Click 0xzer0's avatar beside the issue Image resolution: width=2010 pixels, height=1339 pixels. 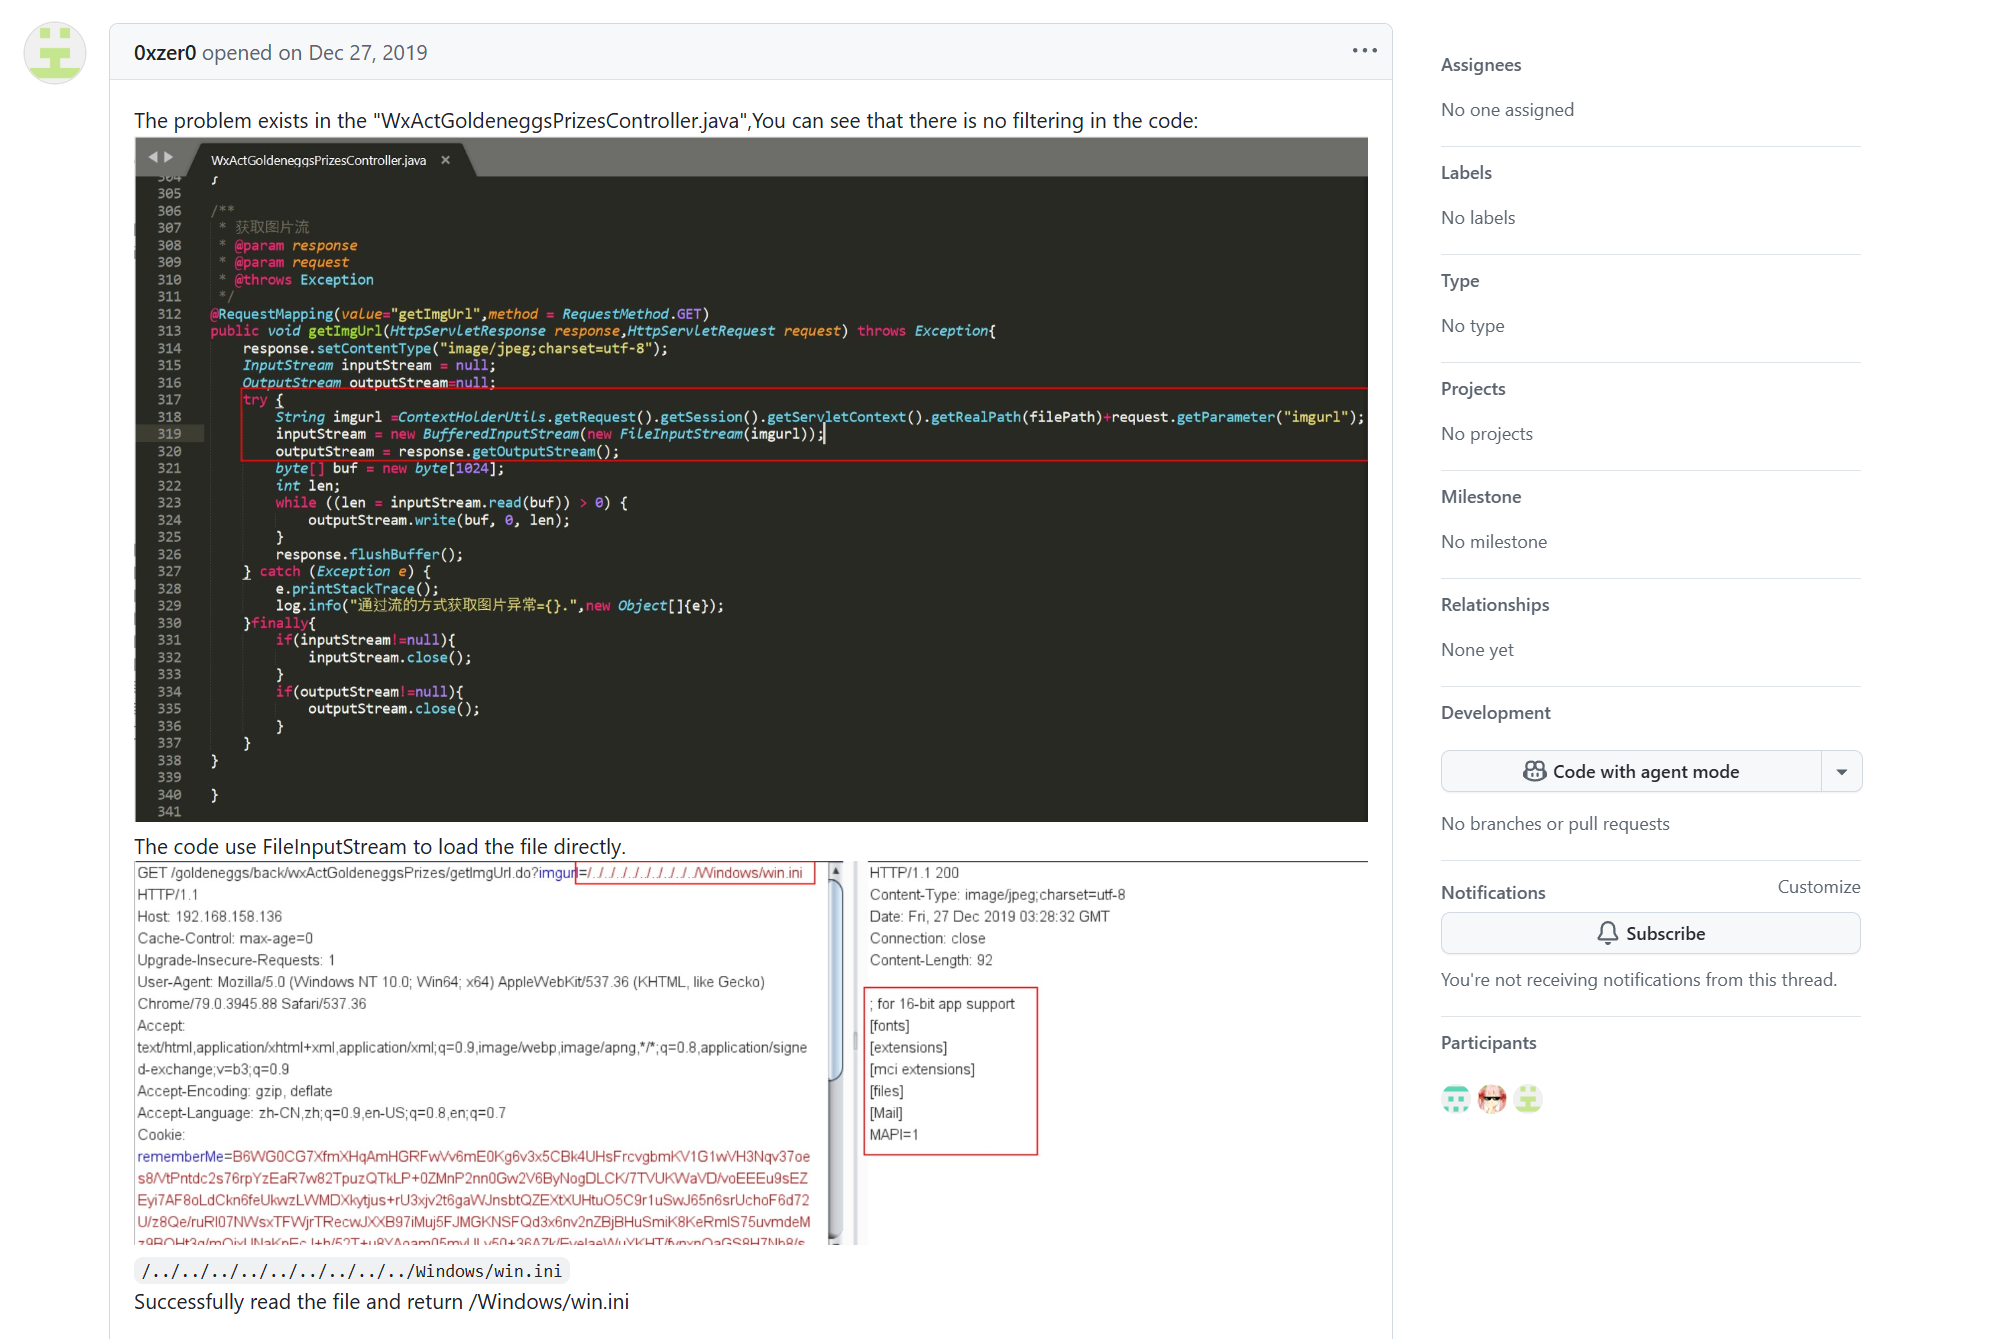(x=55, y=53)
